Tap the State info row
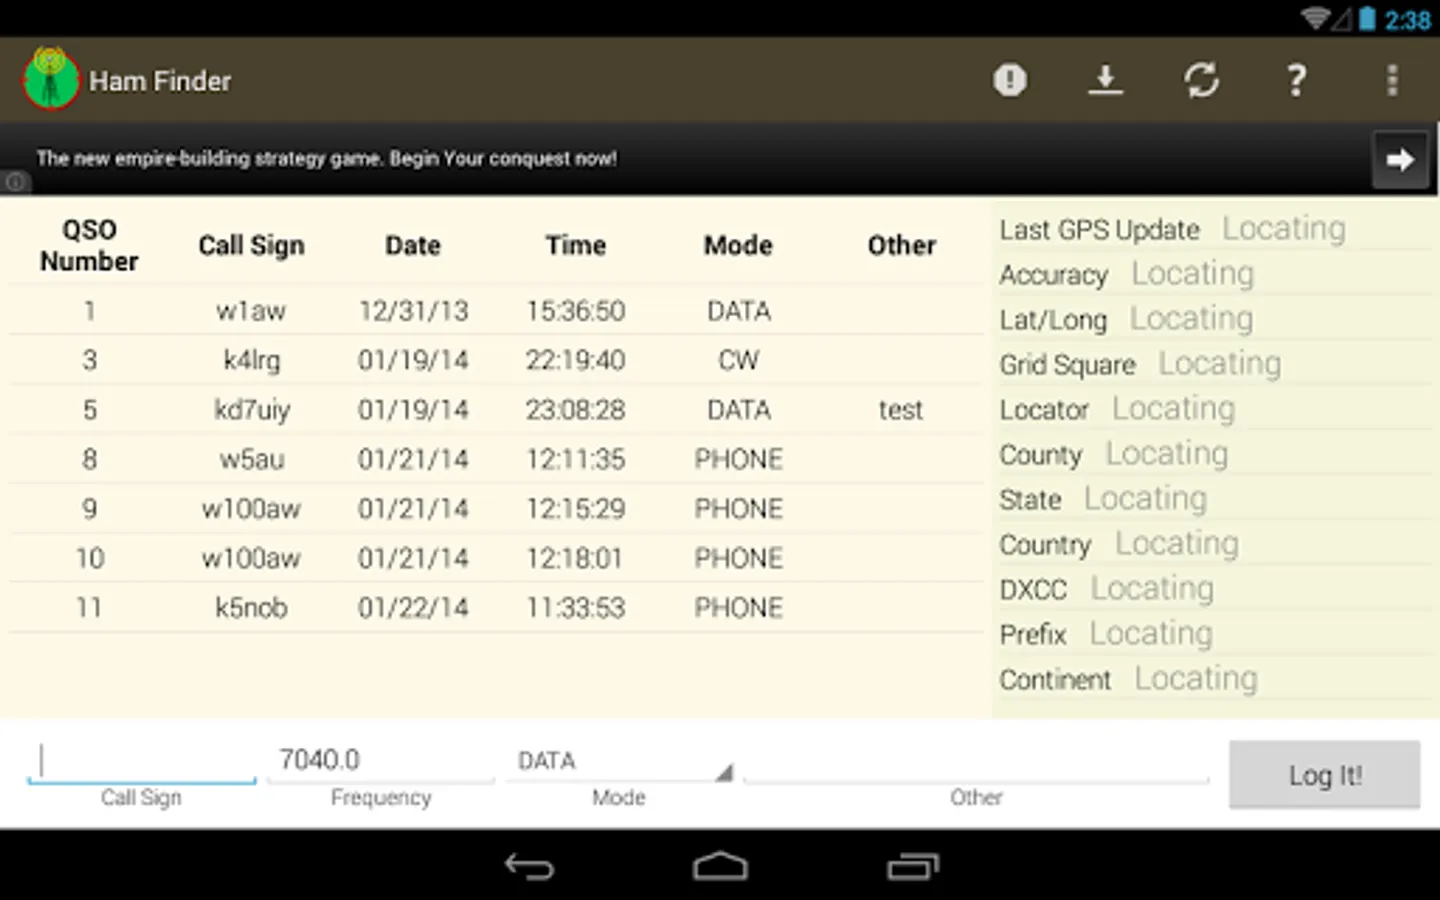Image resolution: width=1440 pixels, height=900 pixels. tap(1214, 499)
